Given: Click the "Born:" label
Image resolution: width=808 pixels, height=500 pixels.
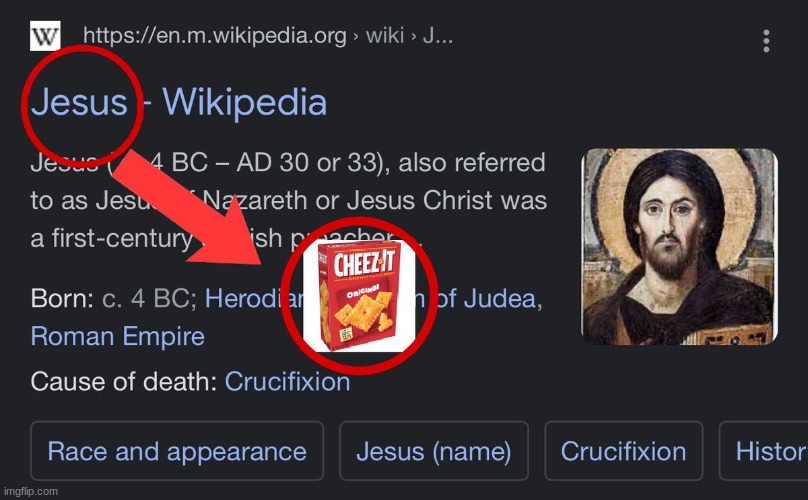Looking at the screenshot, I should 62,299.
